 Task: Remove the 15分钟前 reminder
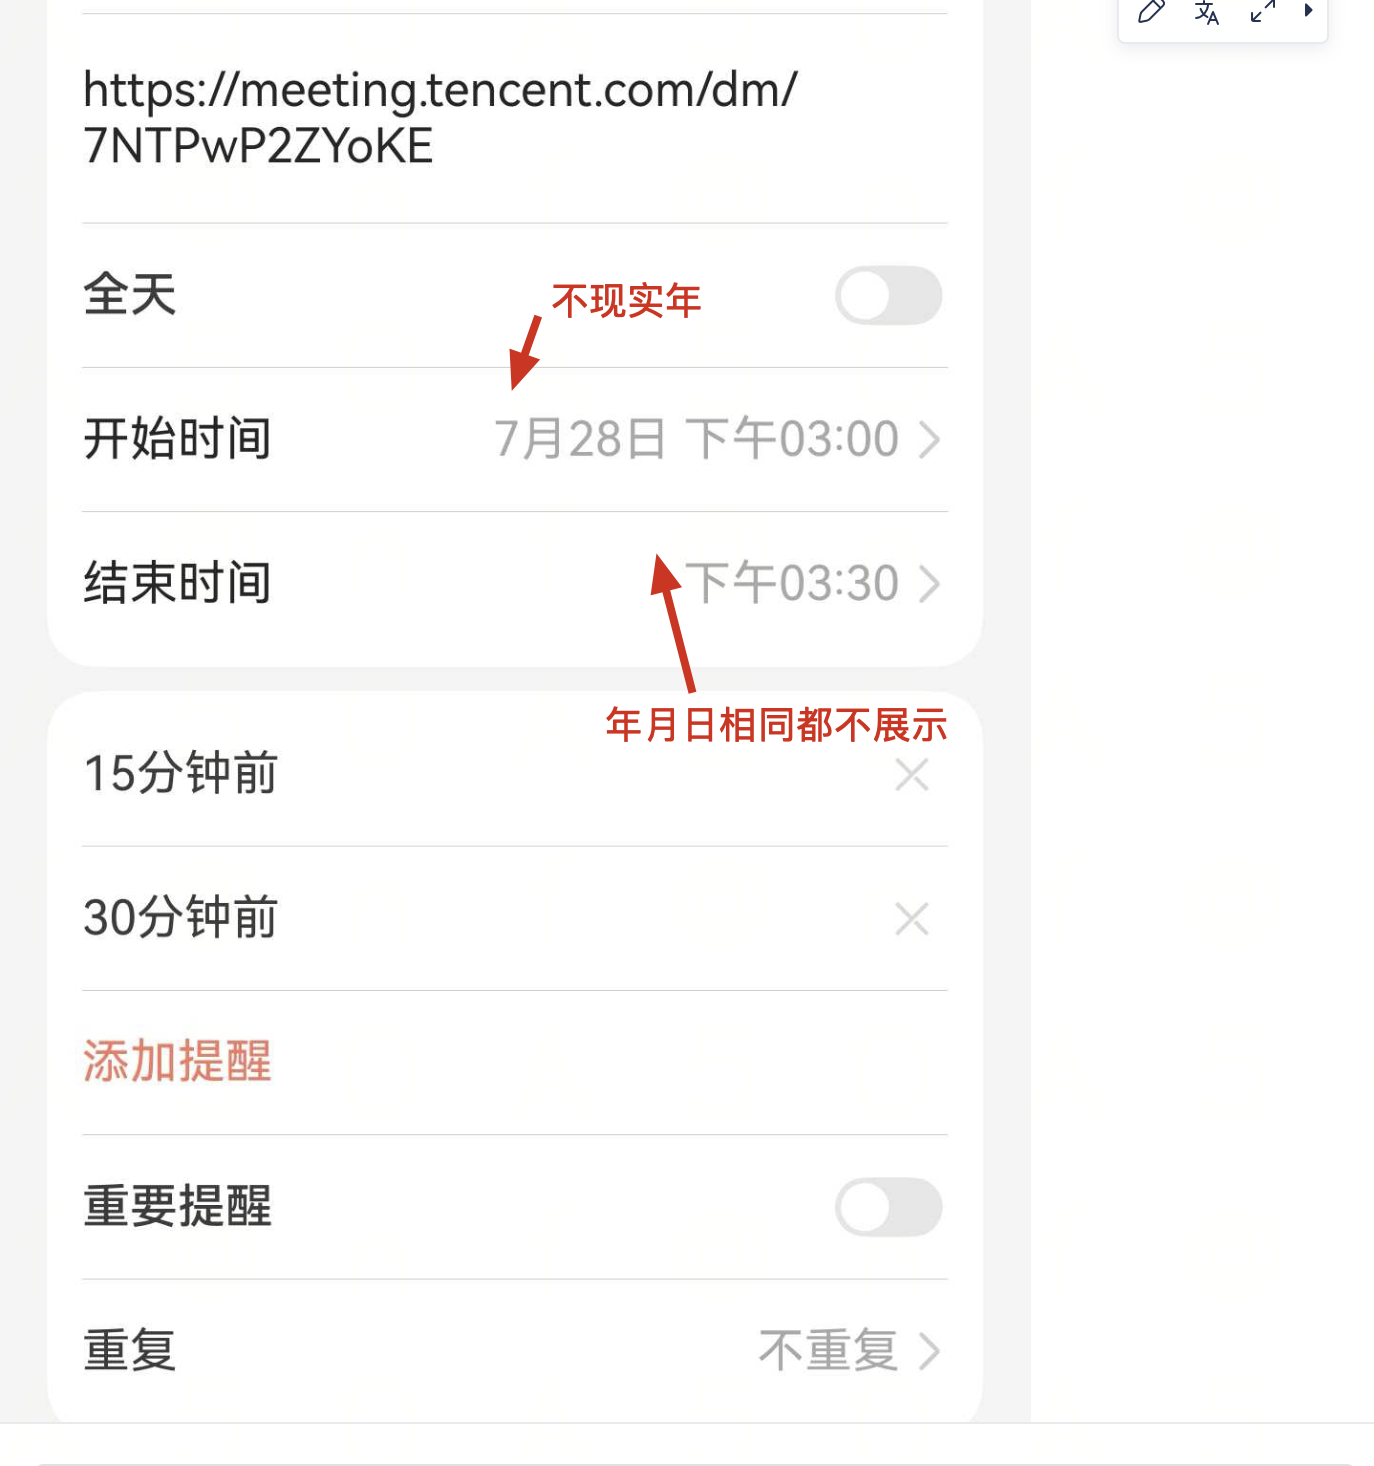click(x=911, y=774)
